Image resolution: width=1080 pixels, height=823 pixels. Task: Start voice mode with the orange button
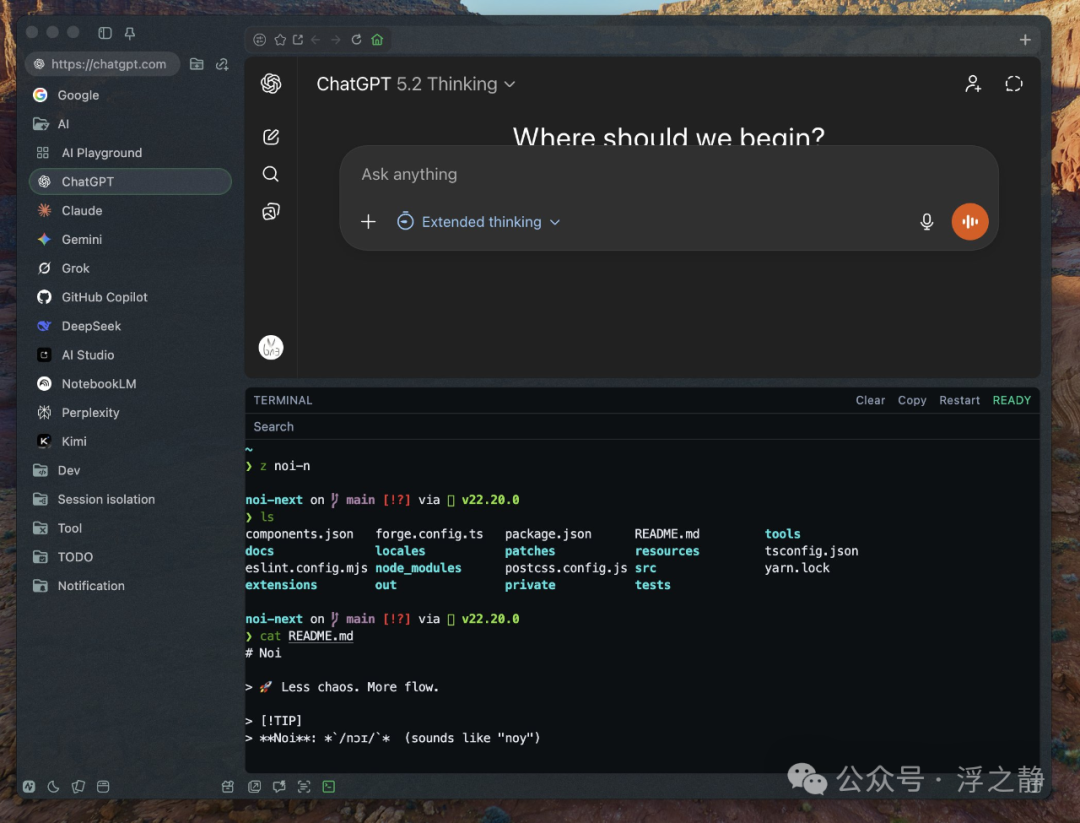(970, 222)
